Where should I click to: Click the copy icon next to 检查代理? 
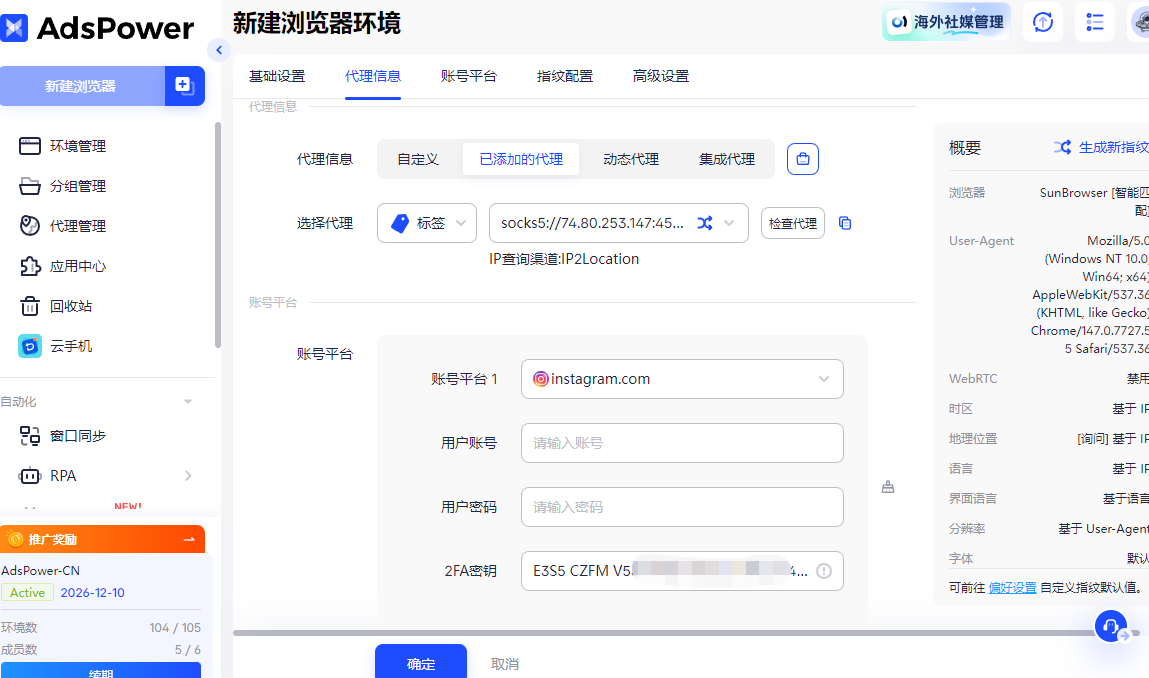845,223
